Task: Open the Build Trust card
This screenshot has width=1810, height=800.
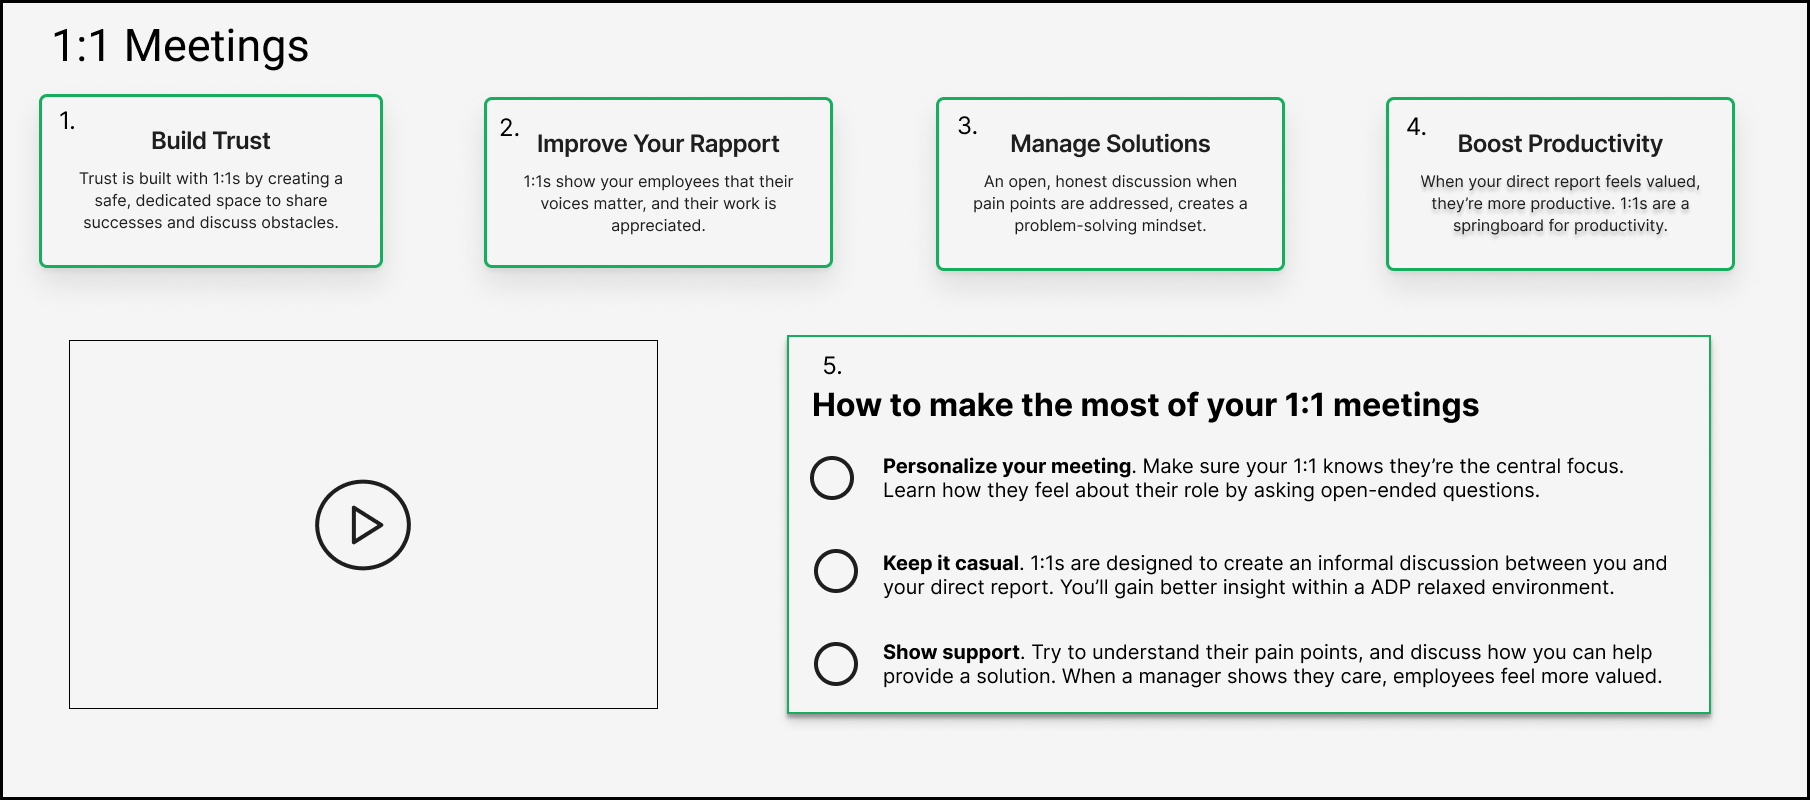Action: pos(211,141)
